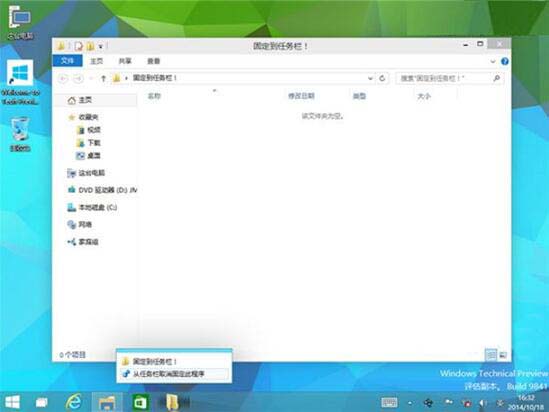This screenshot has height=412, width=549.
Task: Open the address bar history dropdown
Action: pyautogui.click(x=370, y=78)
